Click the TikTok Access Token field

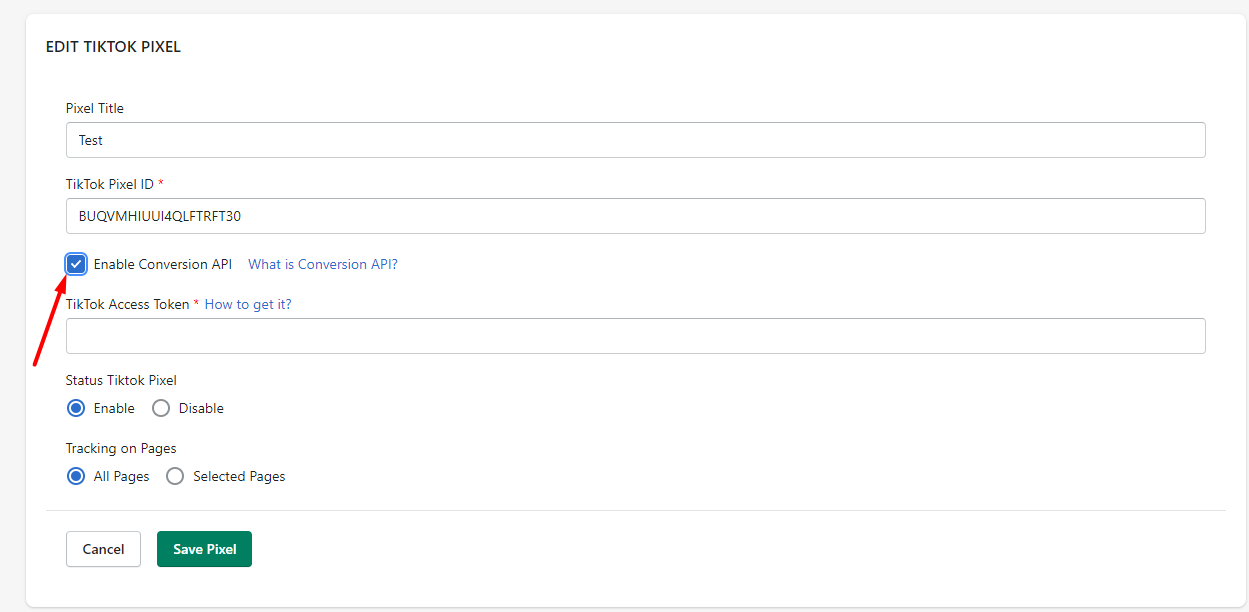[x=635, y=336]
